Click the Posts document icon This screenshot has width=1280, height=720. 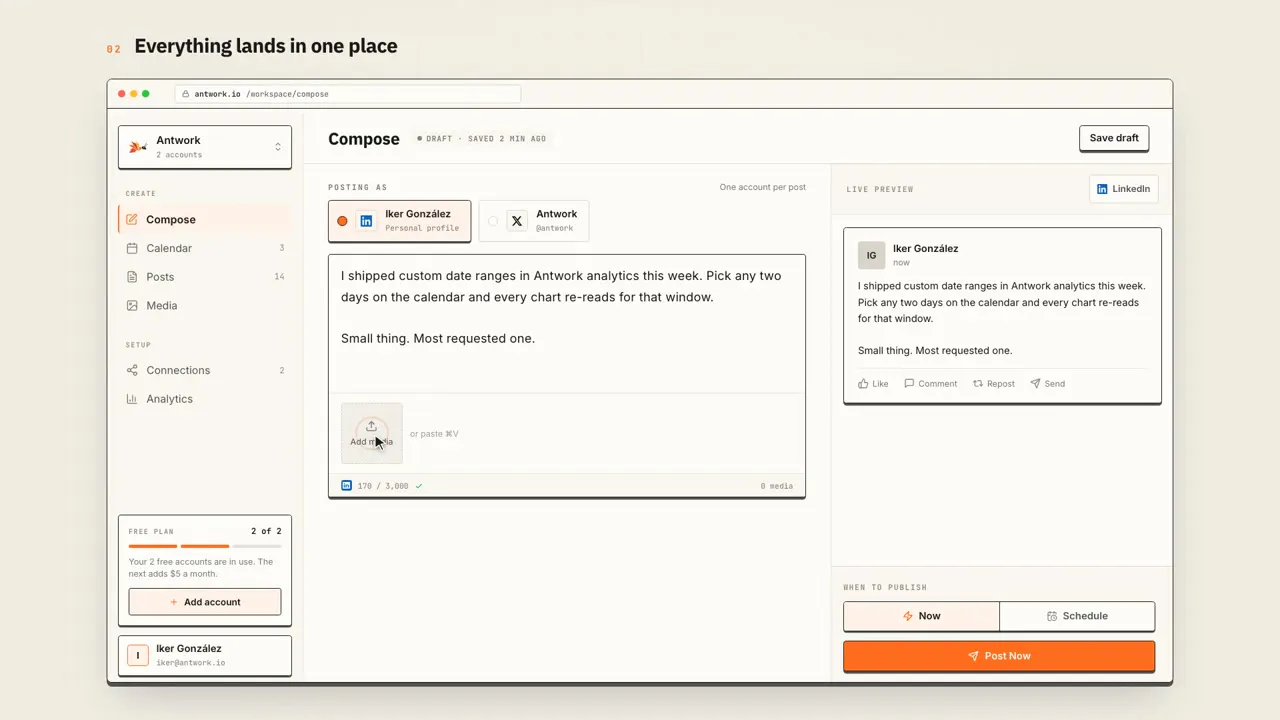[132, 277]
